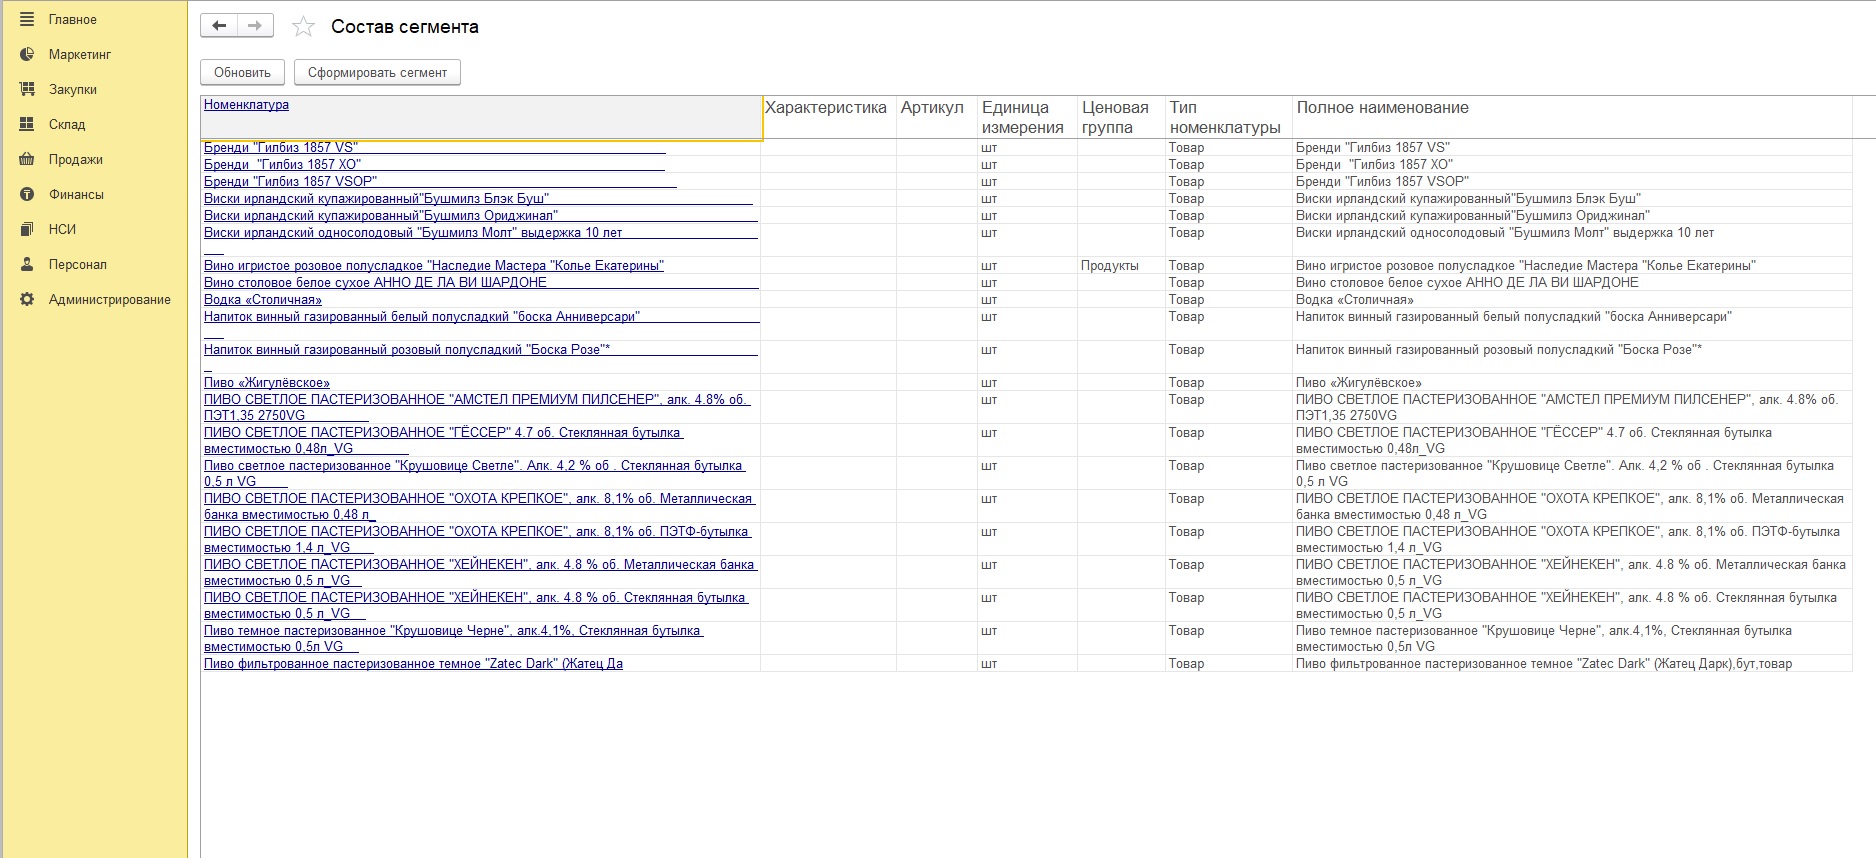Image resolution: width=1876 pixels, height=858 pixels.
Task: Open the Продажи section
Action: click(76, 159)
